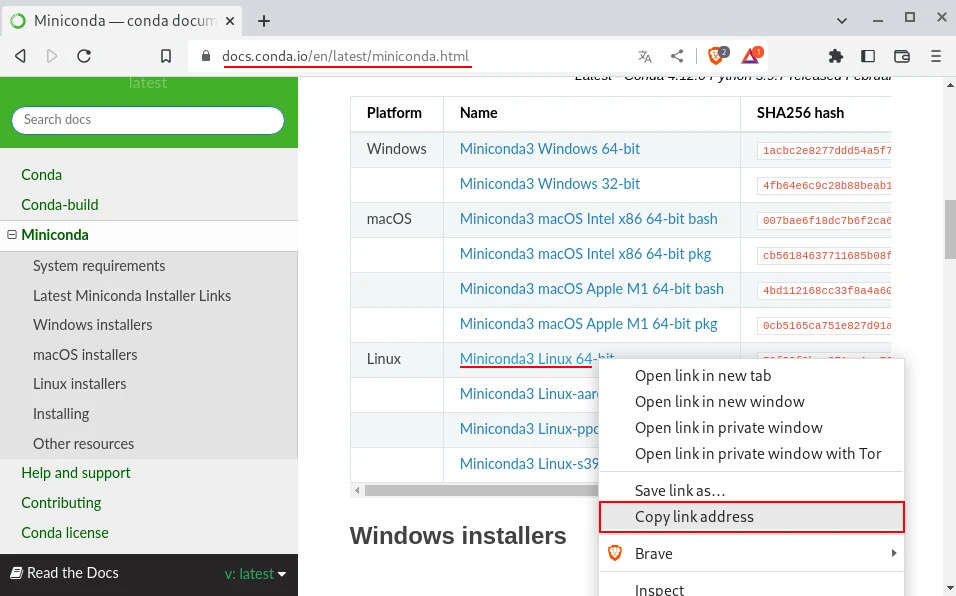
Task: Reload the page
Action: coord(84,56)
